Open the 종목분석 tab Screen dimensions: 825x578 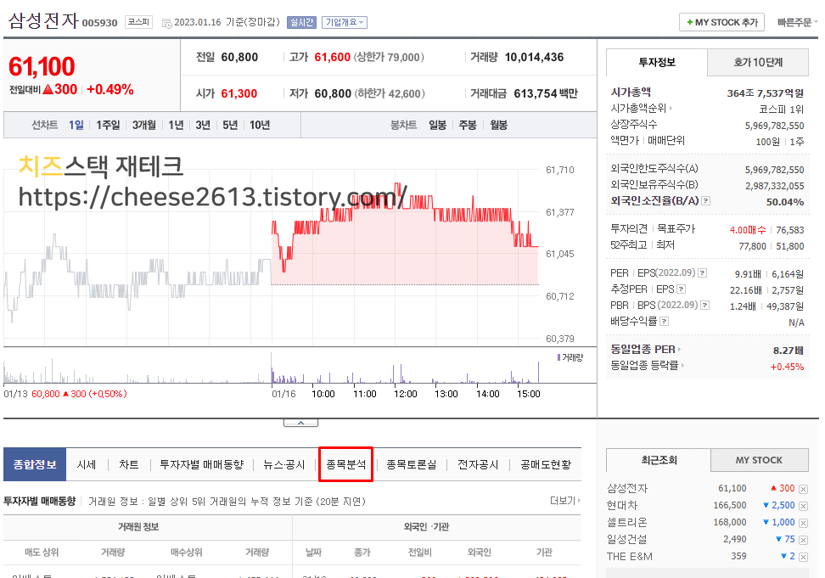coord(346,464)
